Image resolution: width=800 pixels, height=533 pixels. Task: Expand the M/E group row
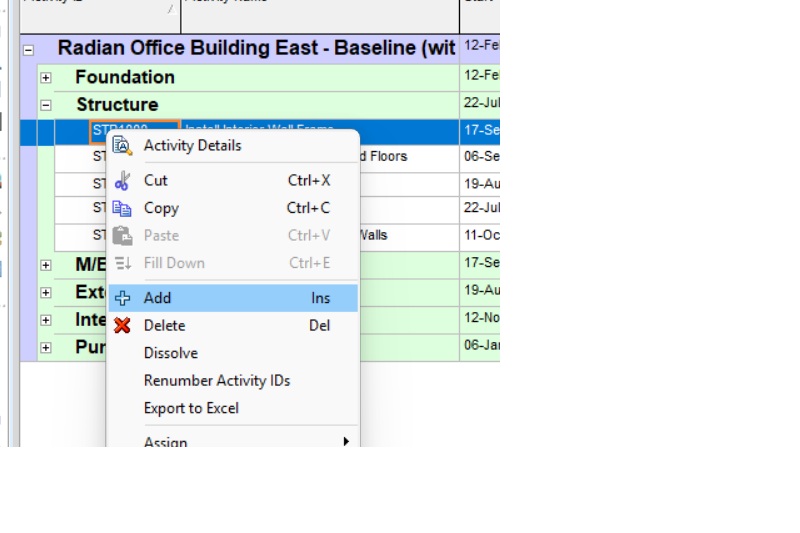click(45, 265)
